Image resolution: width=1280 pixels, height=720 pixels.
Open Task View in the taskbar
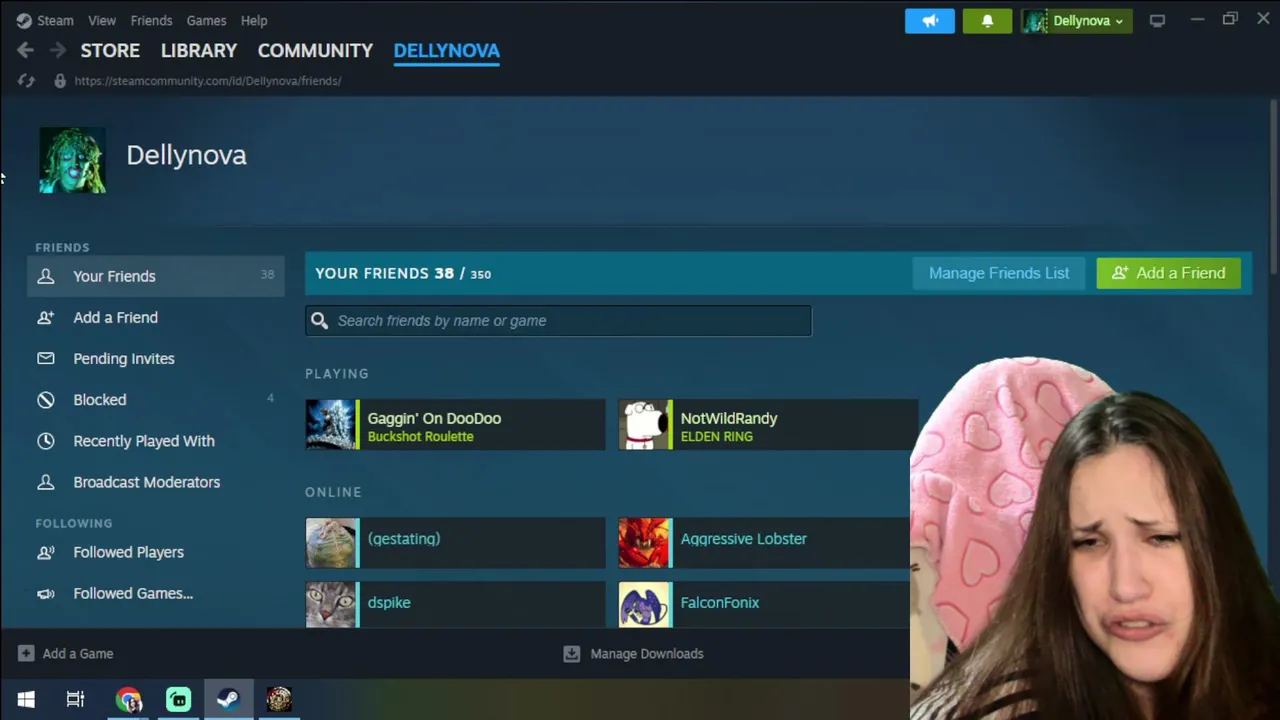click(x=75, y=699)
